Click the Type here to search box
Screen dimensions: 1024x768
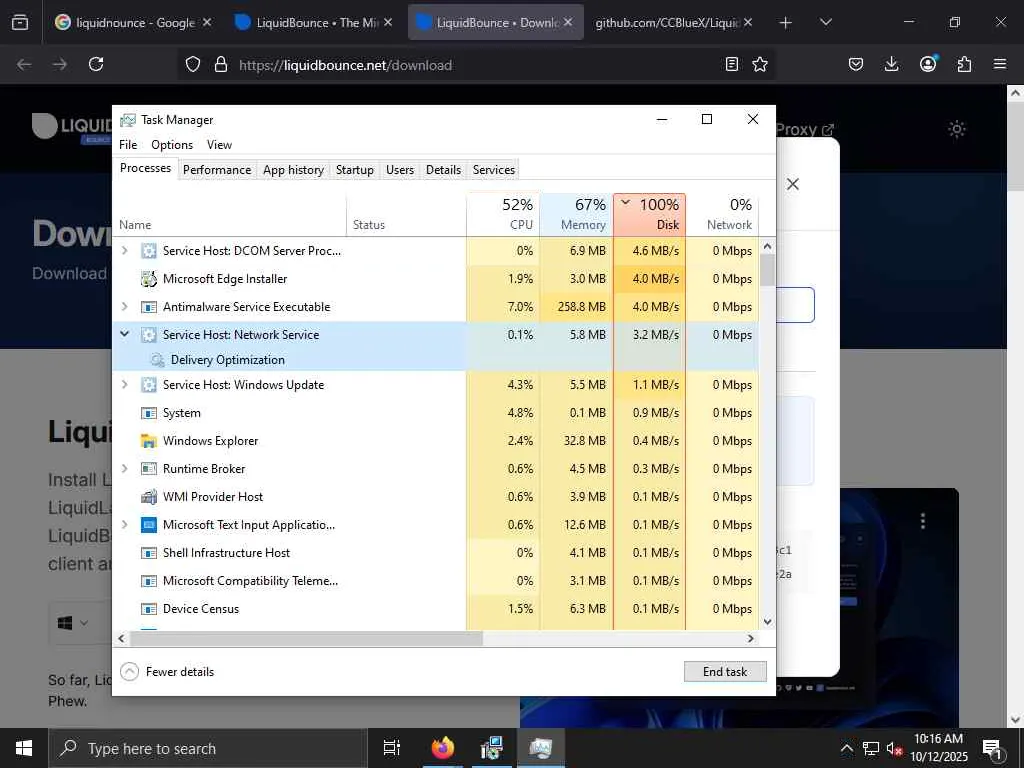208,748
